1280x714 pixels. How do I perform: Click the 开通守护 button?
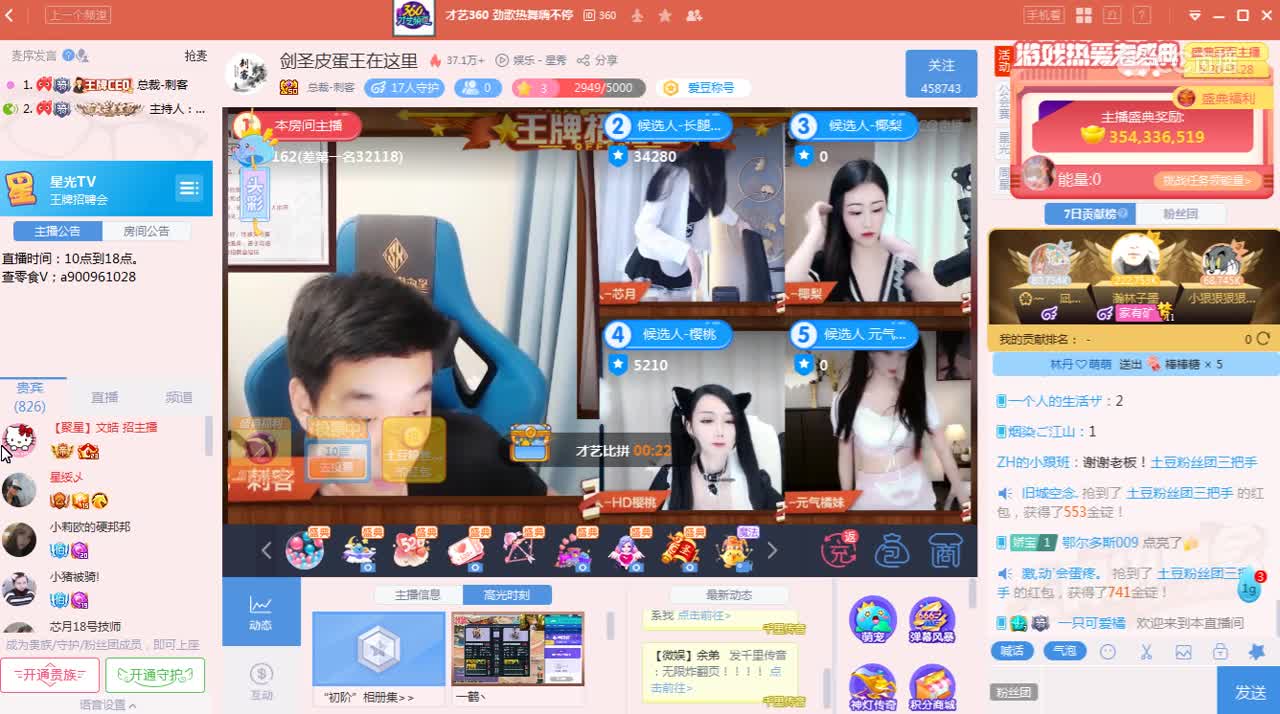[x=155, y=675]
